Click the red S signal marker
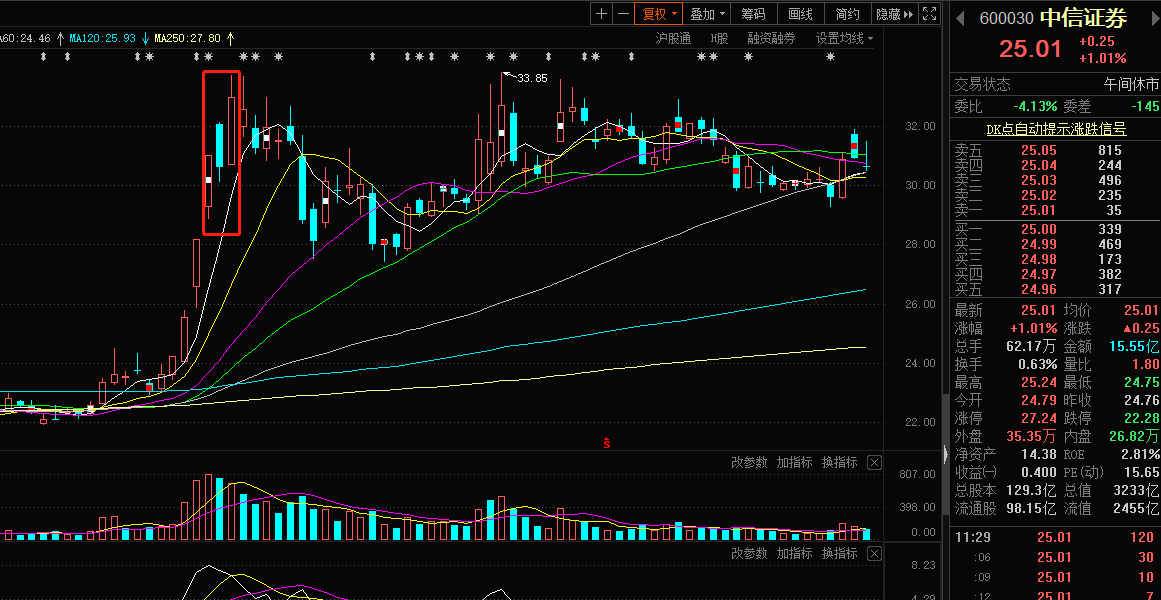Viewport: 1161px width, 600px height. coord(606,442)
